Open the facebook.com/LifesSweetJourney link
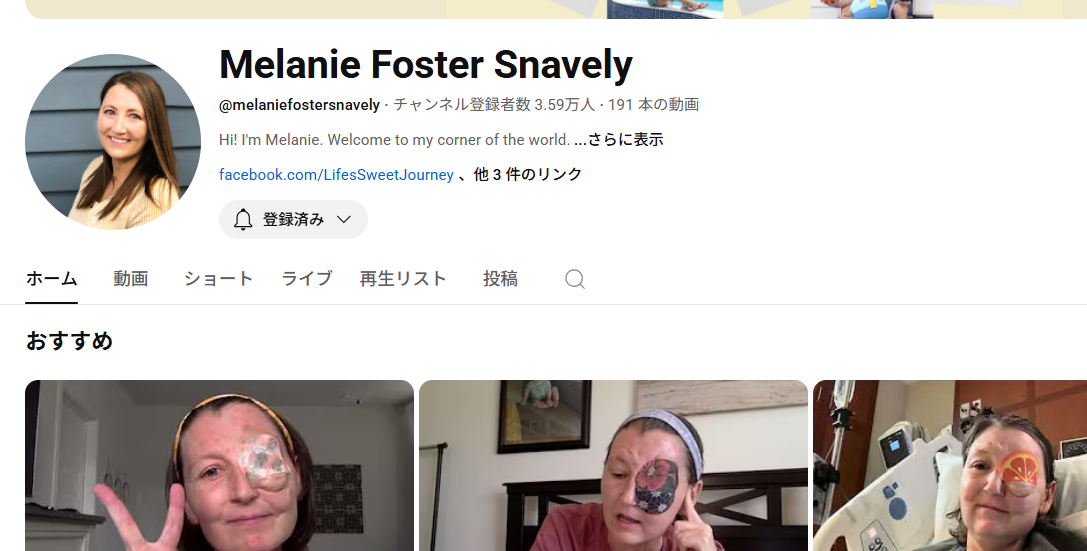 coord(336,175)
